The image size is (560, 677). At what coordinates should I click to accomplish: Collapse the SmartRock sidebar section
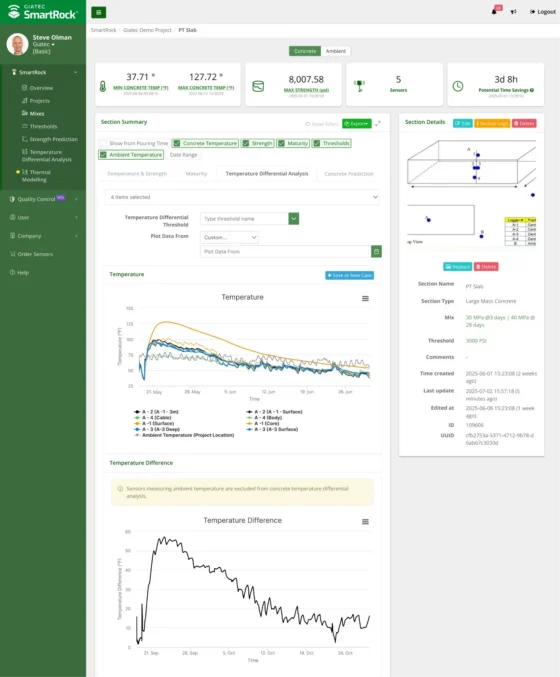[76, 72]
